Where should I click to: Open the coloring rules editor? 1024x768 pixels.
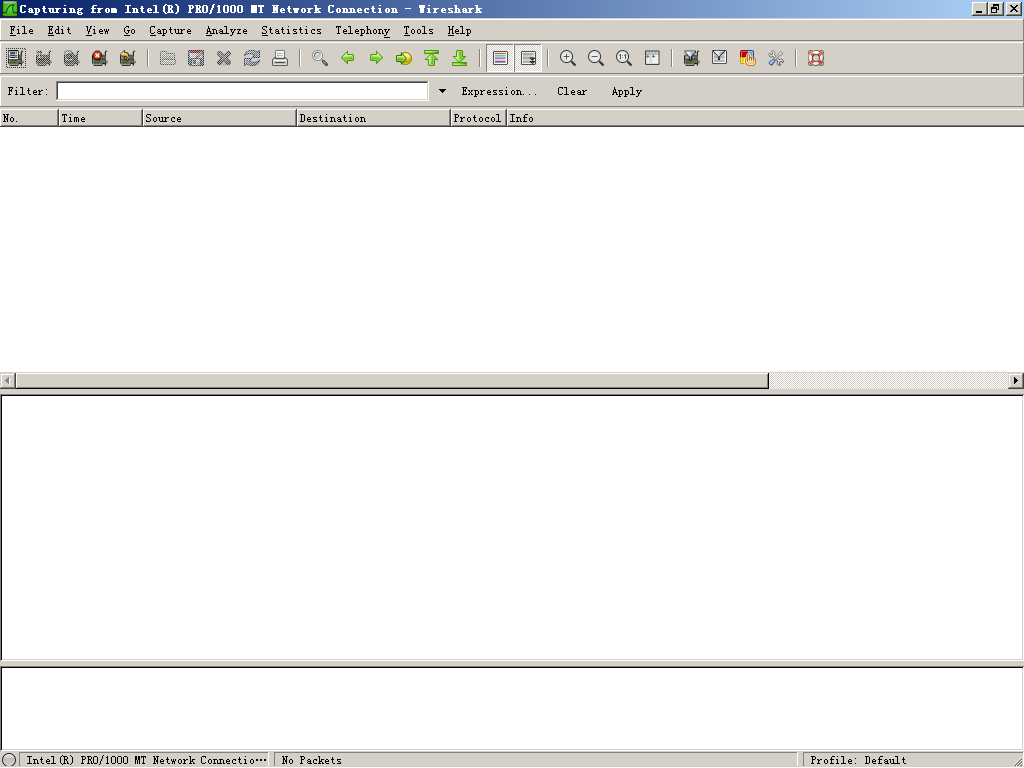click(x=748, y=58)
